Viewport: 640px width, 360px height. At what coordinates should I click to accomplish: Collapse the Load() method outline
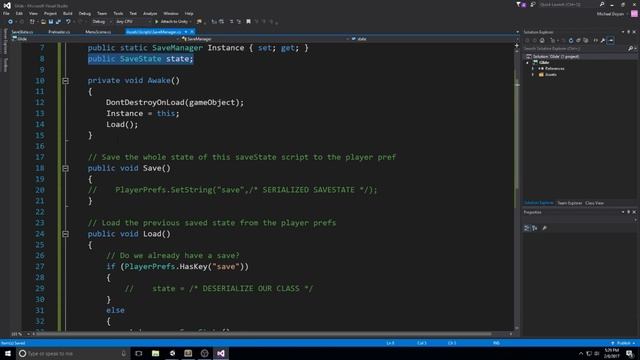point(65,234)
